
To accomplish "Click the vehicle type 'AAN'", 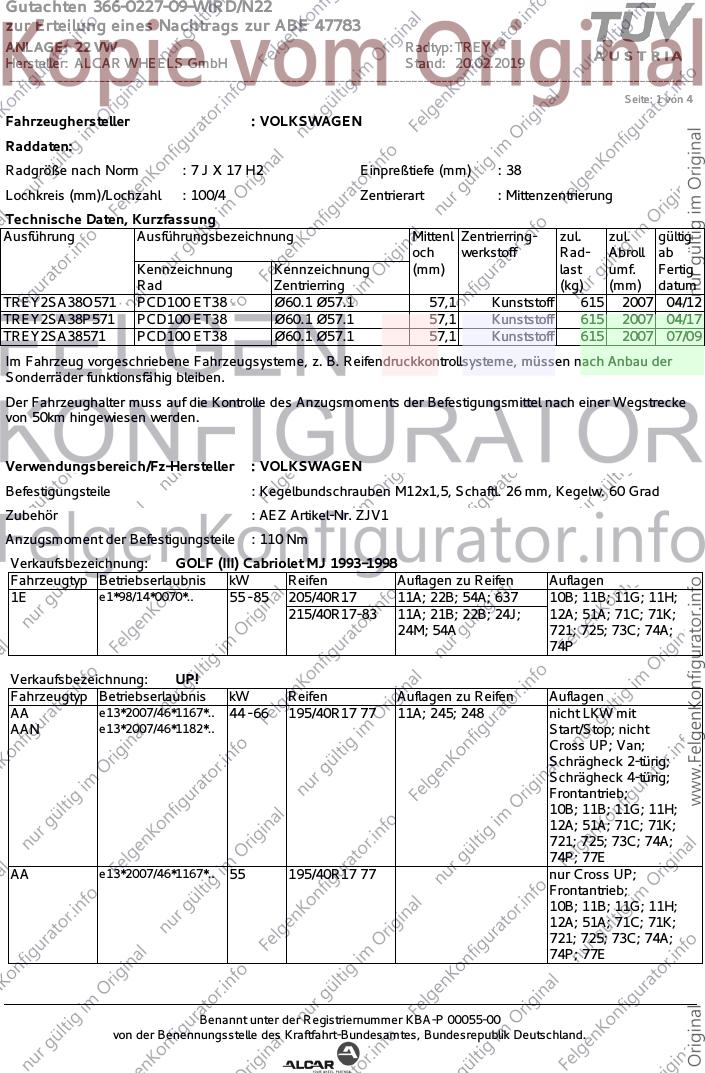I will pos(25,729).
